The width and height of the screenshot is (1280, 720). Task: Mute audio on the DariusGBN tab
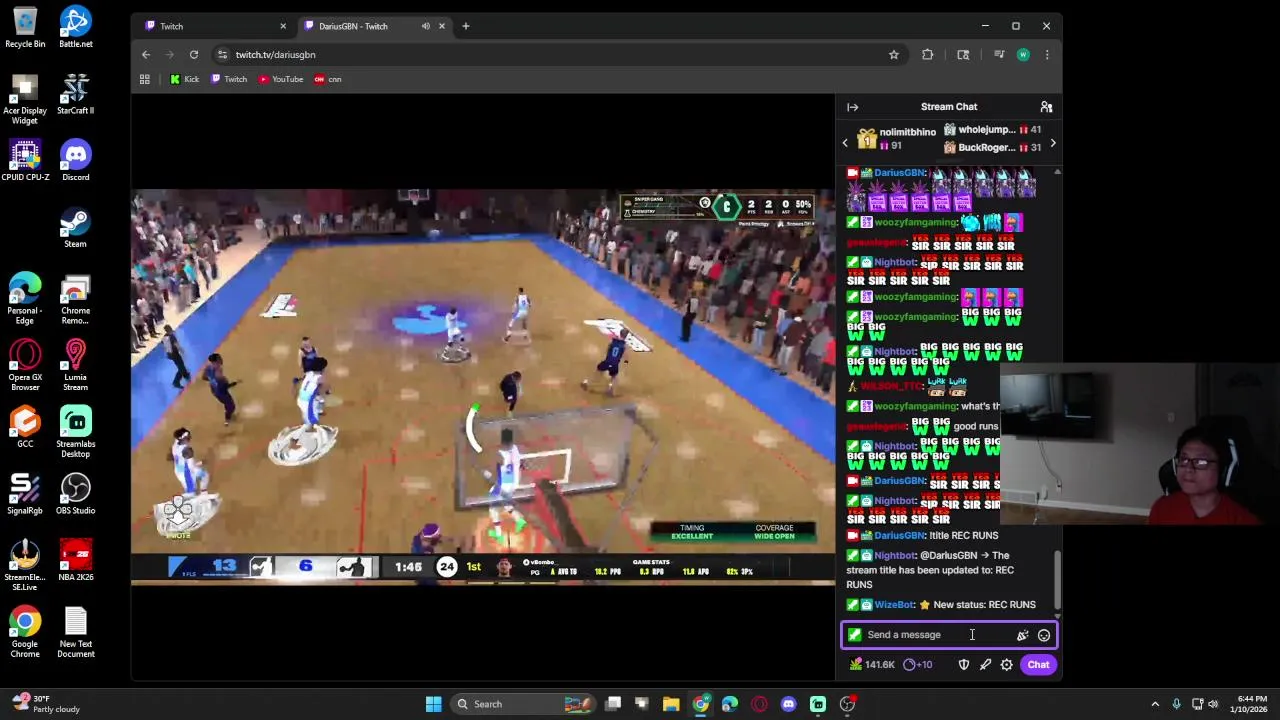point(426,26)
